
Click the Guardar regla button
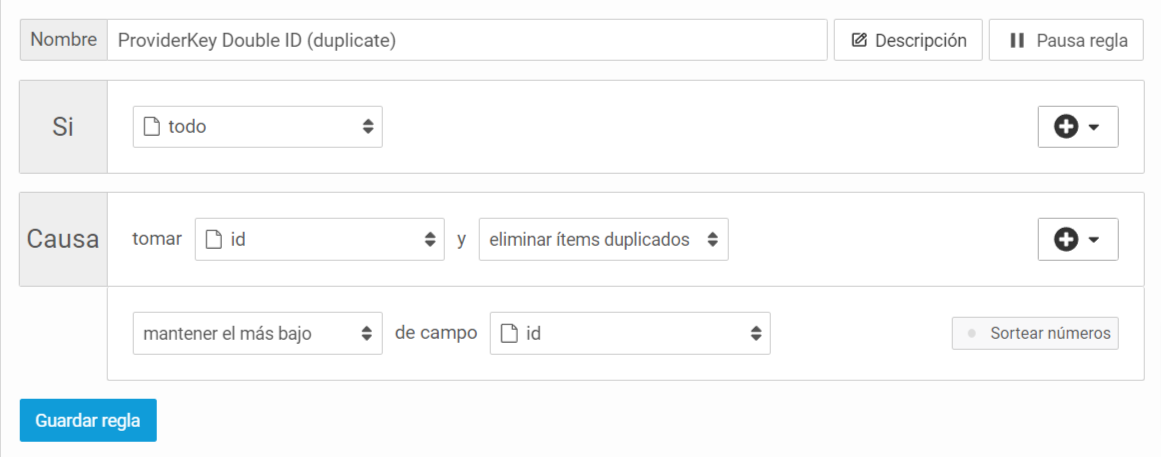coord(88,420)
